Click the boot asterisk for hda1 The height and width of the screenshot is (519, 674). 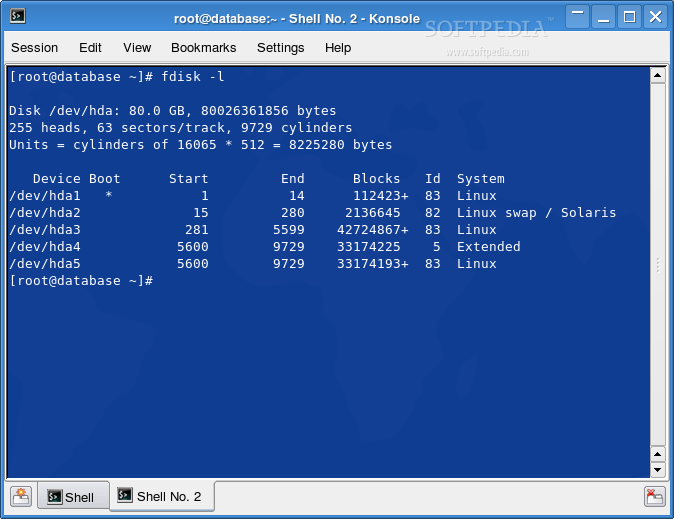point(109,195)
